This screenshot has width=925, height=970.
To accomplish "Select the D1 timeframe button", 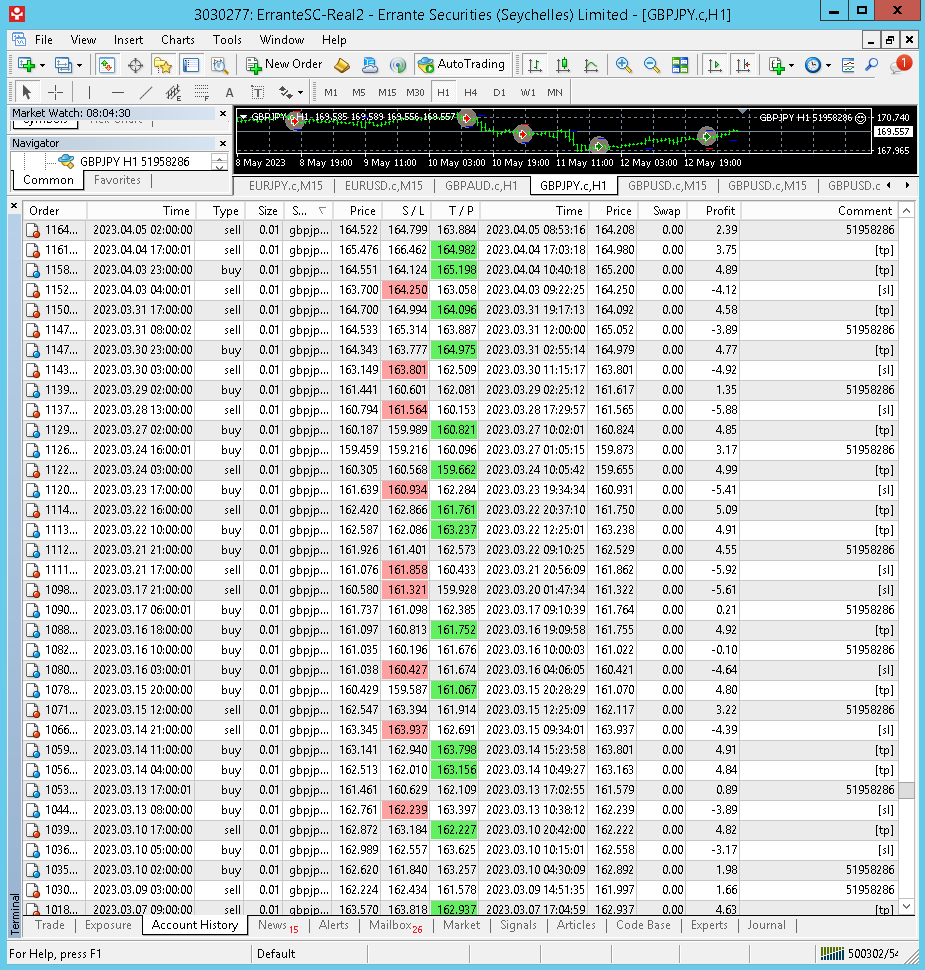I will click(x=499, y=92).
